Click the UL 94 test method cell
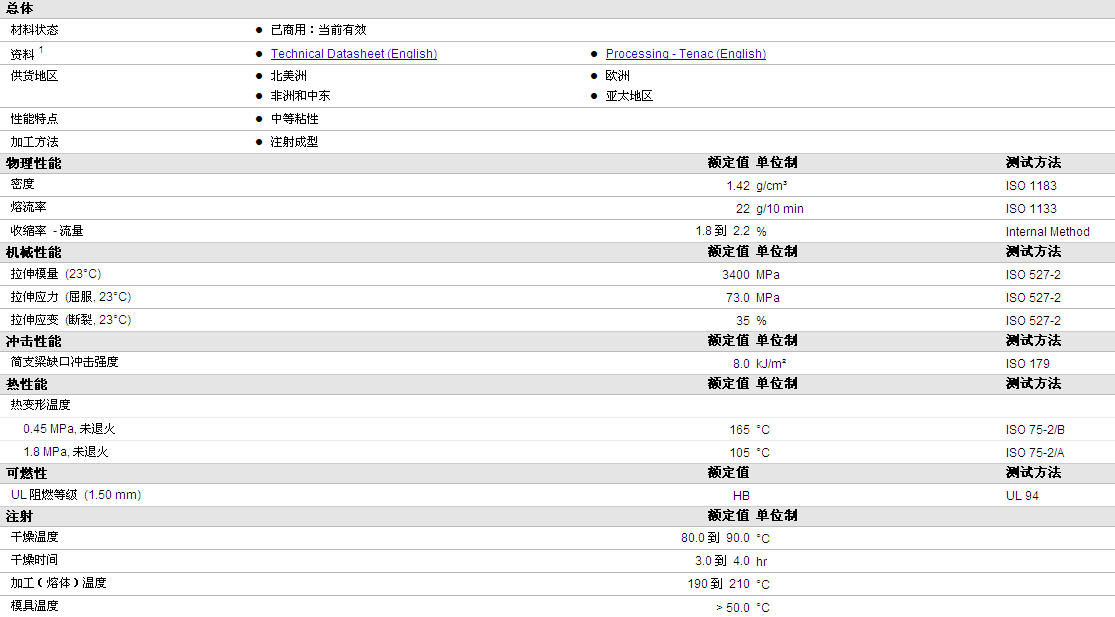Image resolution: width=1115 pixels, height=617 pixels. (x=1022, y=496)
